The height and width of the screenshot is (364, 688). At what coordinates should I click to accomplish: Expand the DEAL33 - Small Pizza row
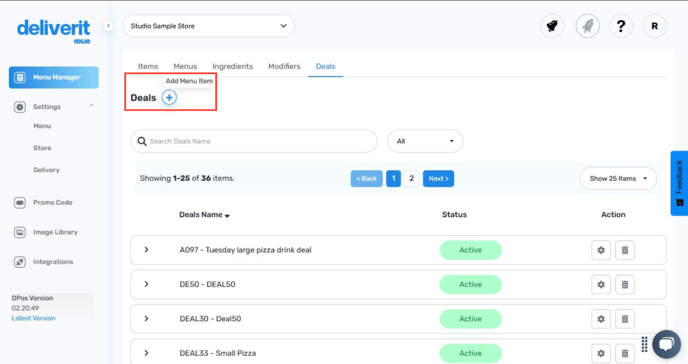click(147, 353)
